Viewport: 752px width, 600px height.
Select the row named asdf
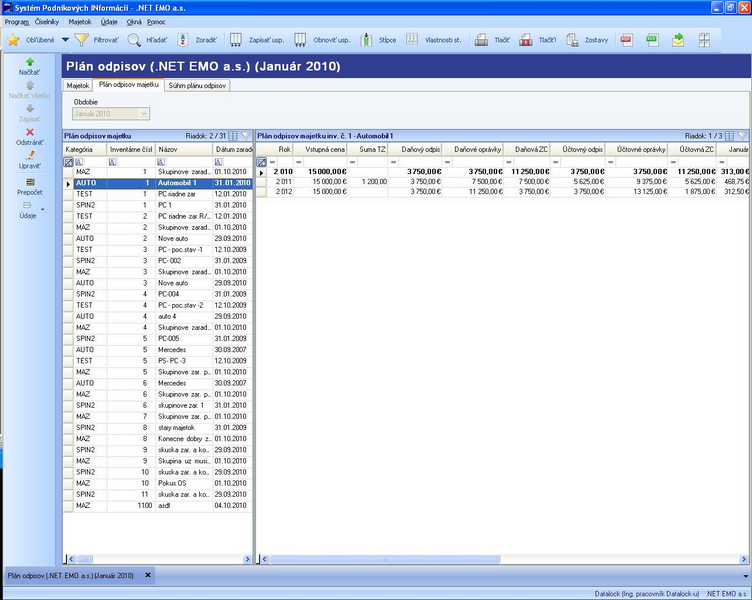[x=158, y=506]
